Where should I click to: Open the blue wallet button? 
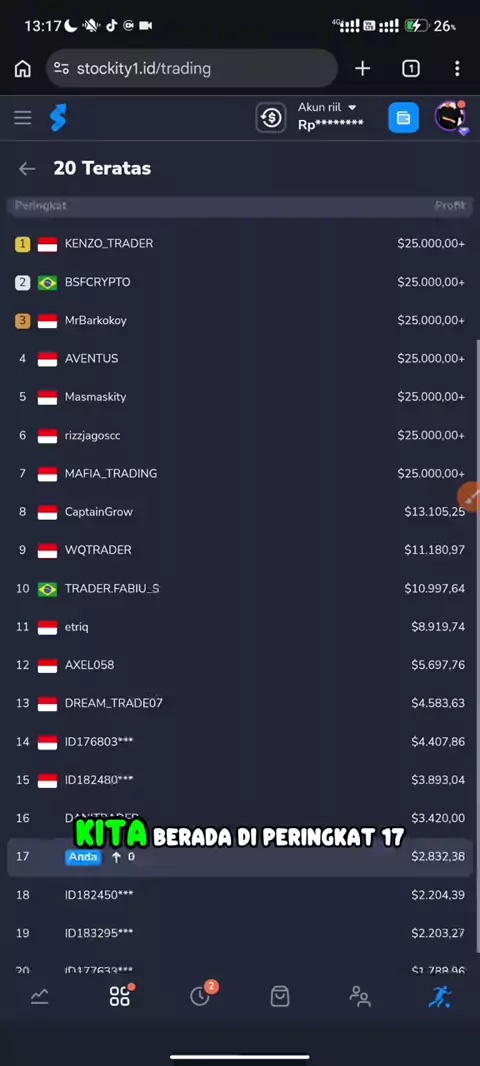coord(403,118)
